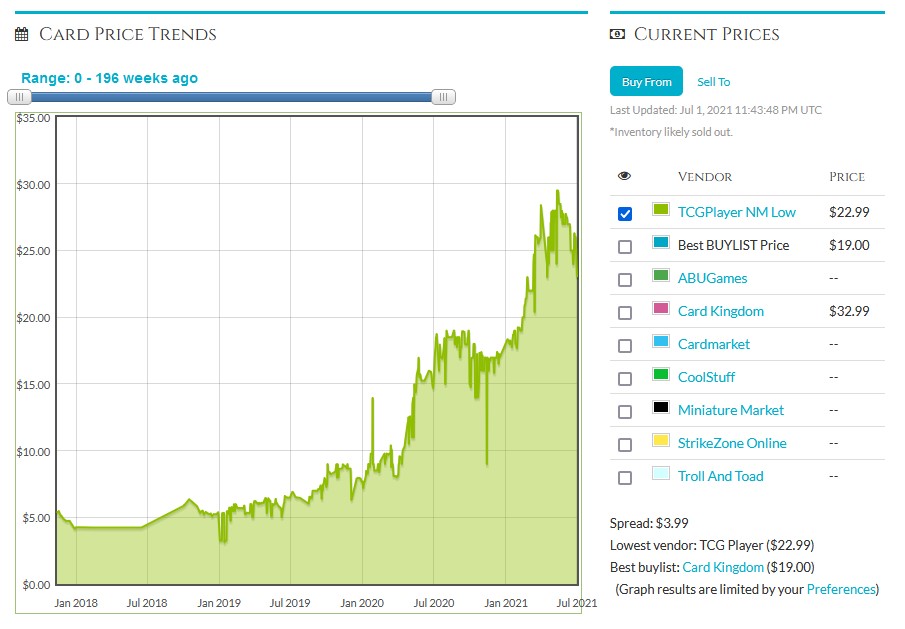This screenshot has width=905, height=629.
Task: Click the Inventory likely sold out note
Action: coord(671,132)
